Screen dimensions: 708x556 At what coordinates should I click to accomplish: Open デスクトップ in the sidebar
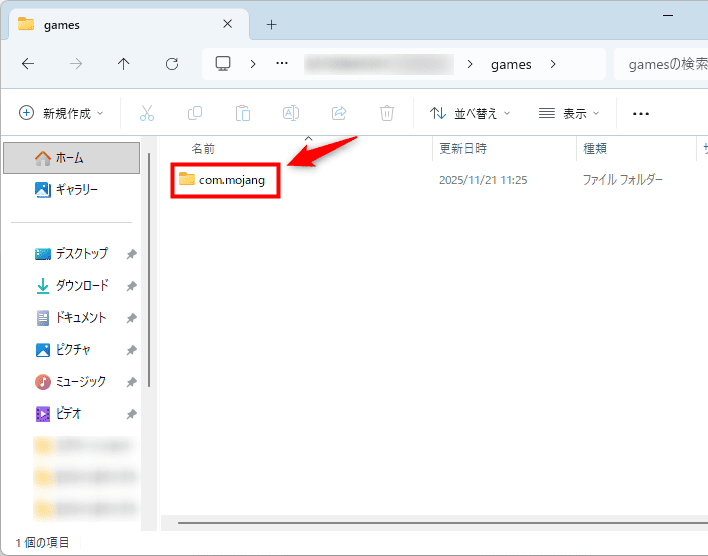coord(71,254)
